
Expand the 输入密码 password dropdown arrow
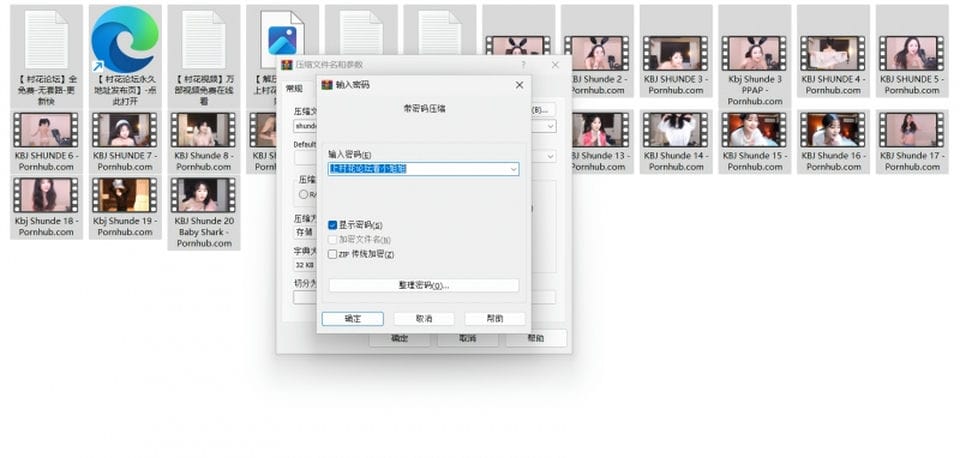[x=514, y=169]
